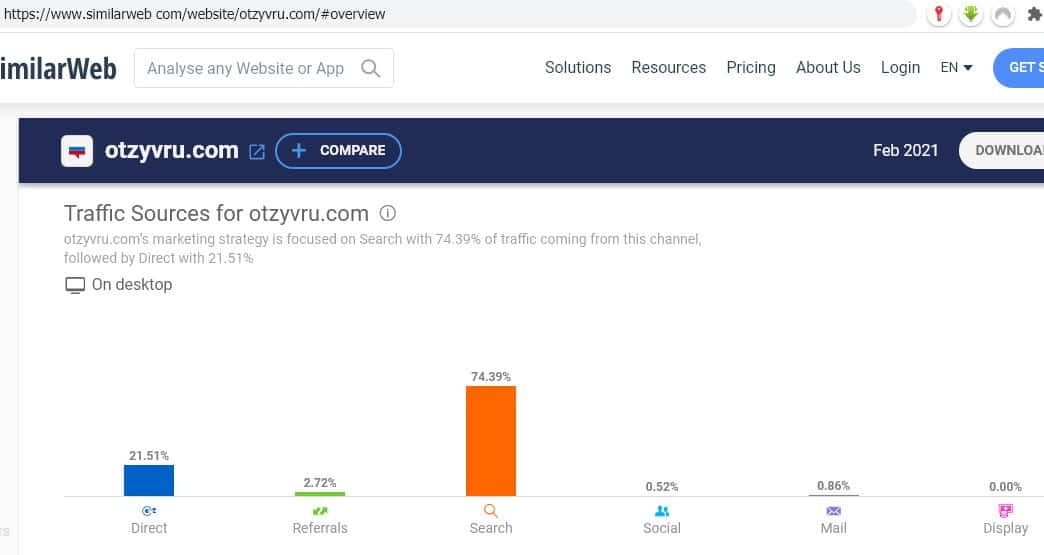This screenshot has width=1044, height=555.
Task: Click the Direct traffic icon
Action: click(x=149, y=510)
